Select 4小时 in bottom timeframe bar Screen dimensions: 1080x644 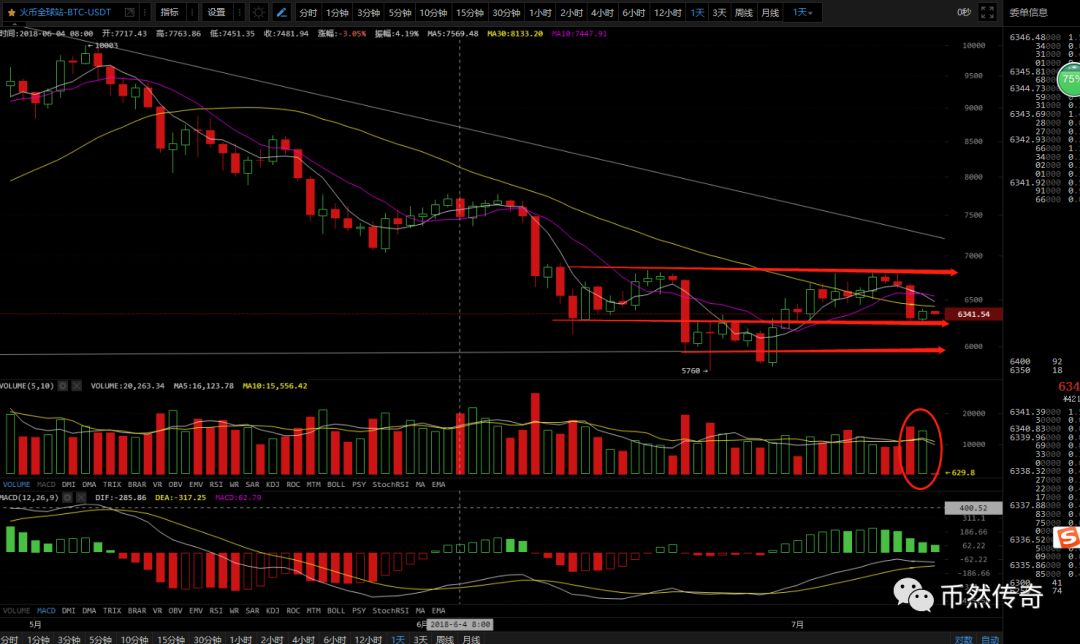tap(303, 639)
